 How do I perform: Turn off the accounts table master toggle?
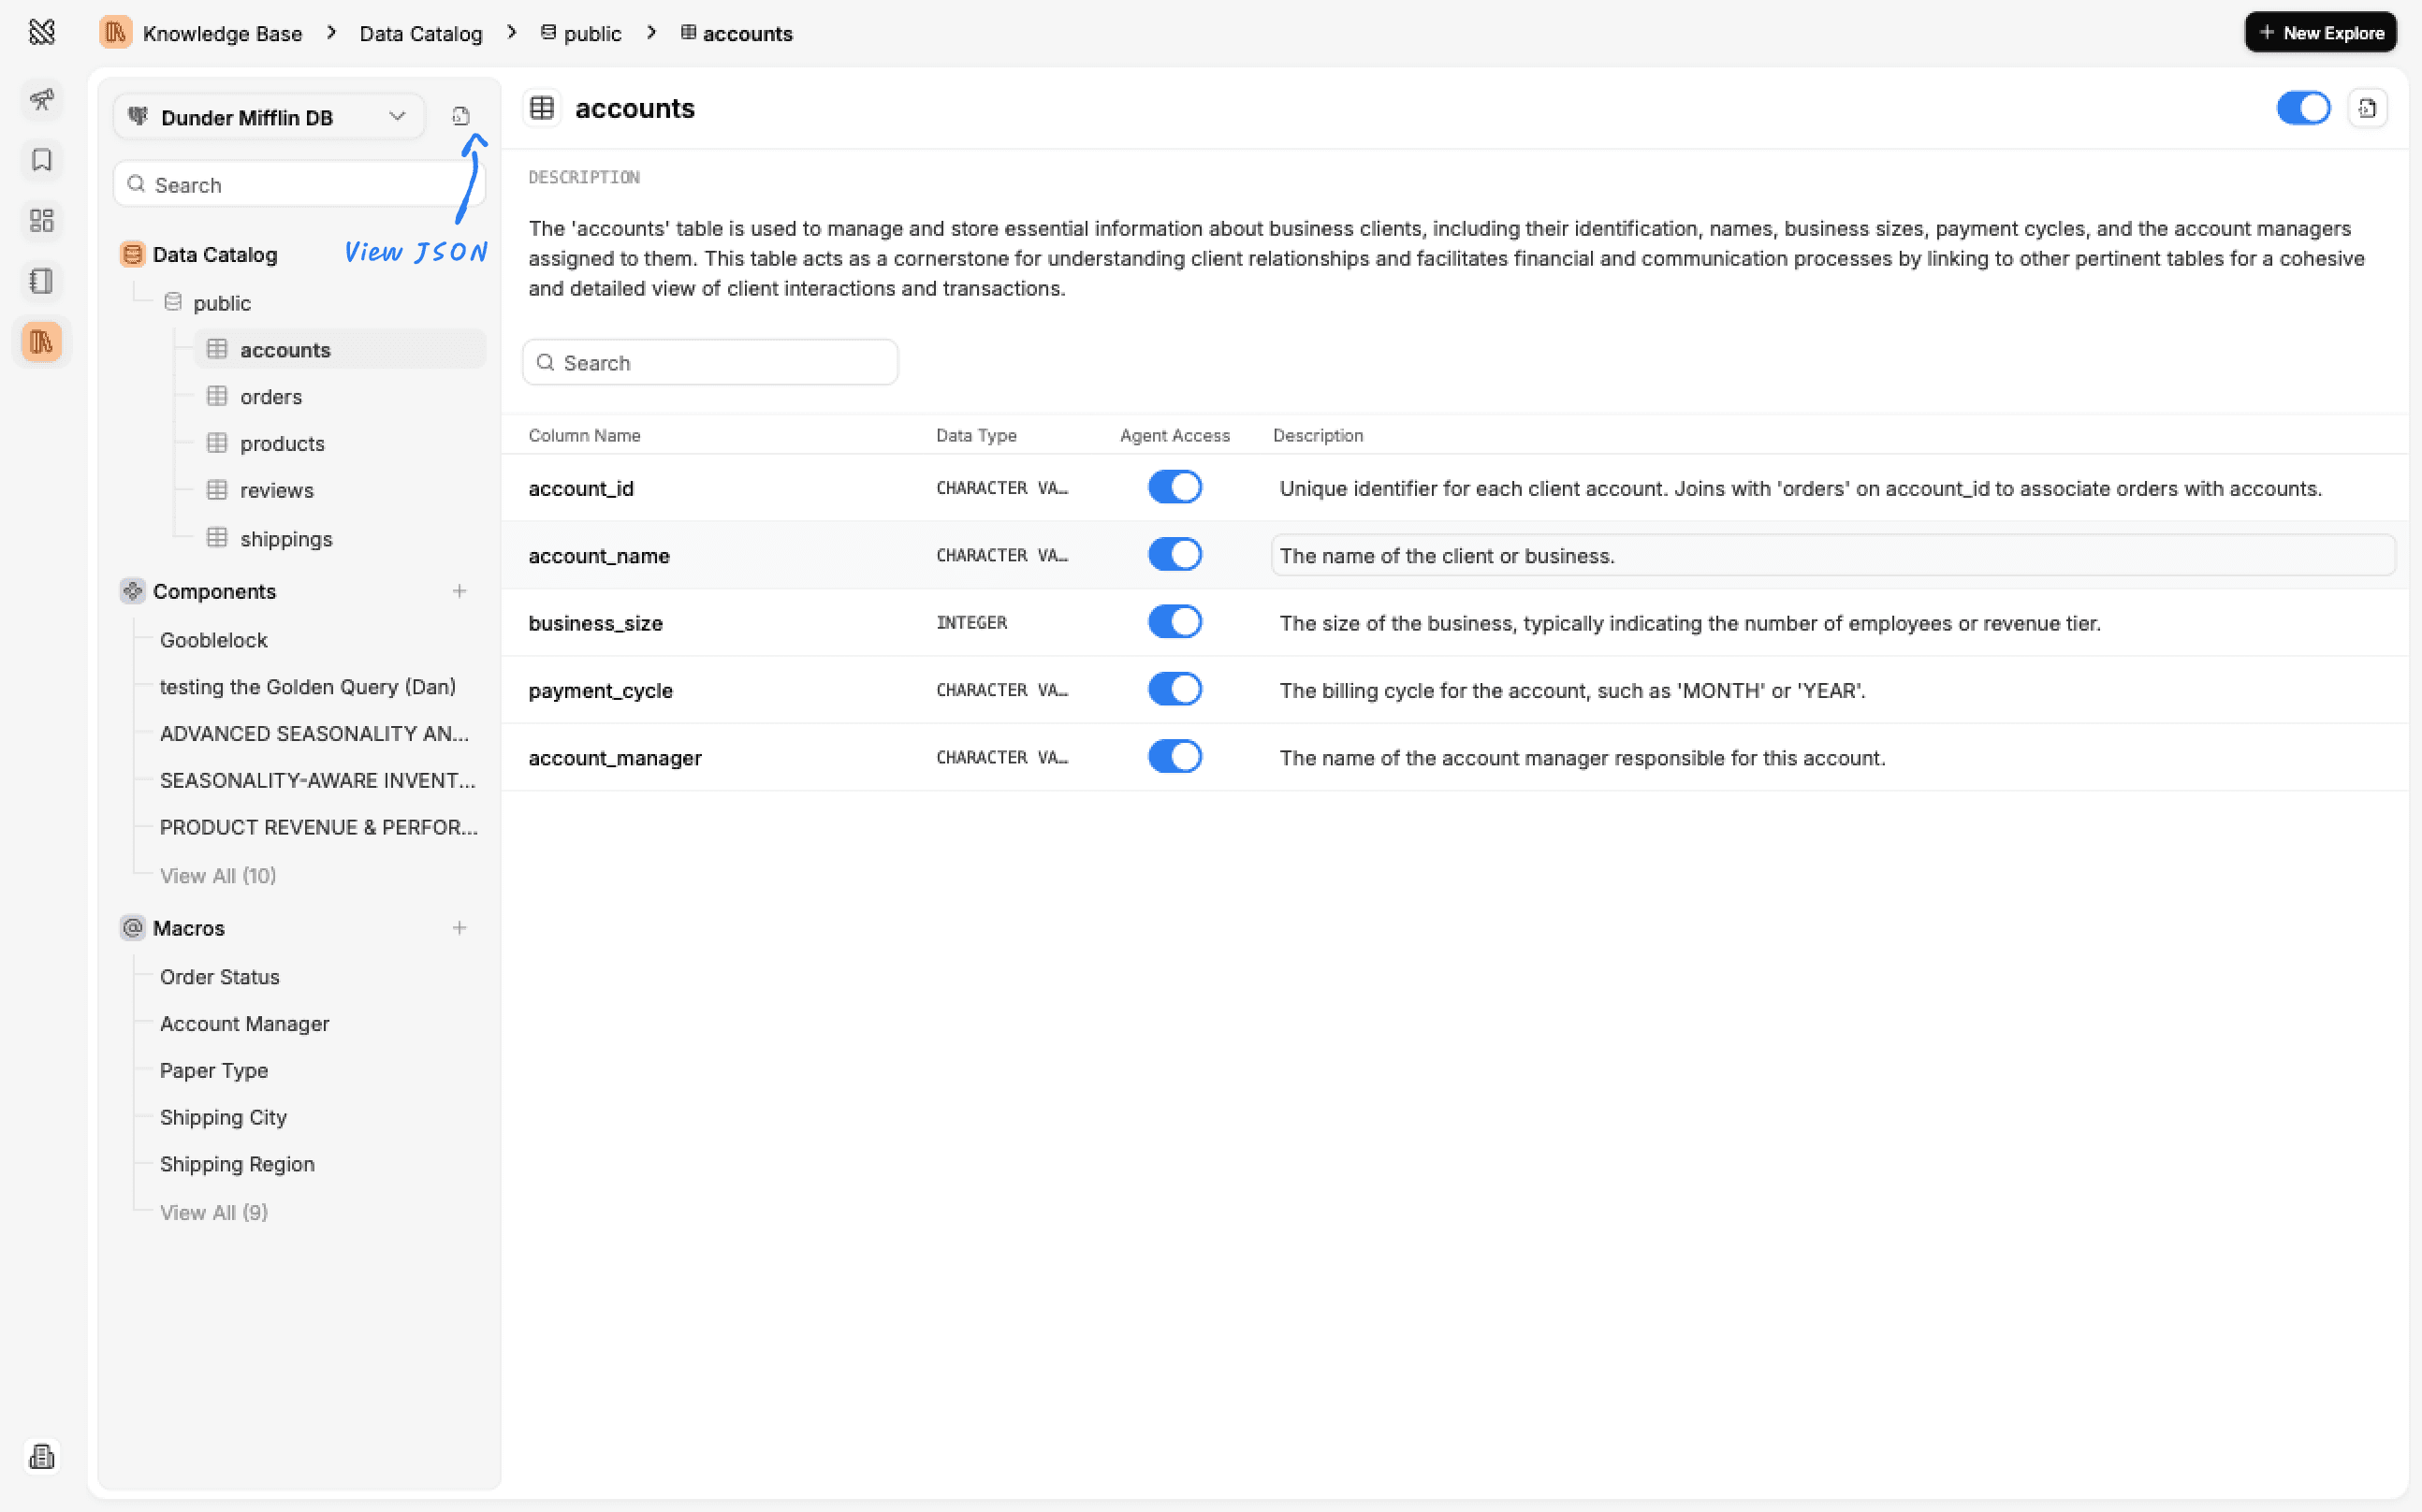(2303, 107)
